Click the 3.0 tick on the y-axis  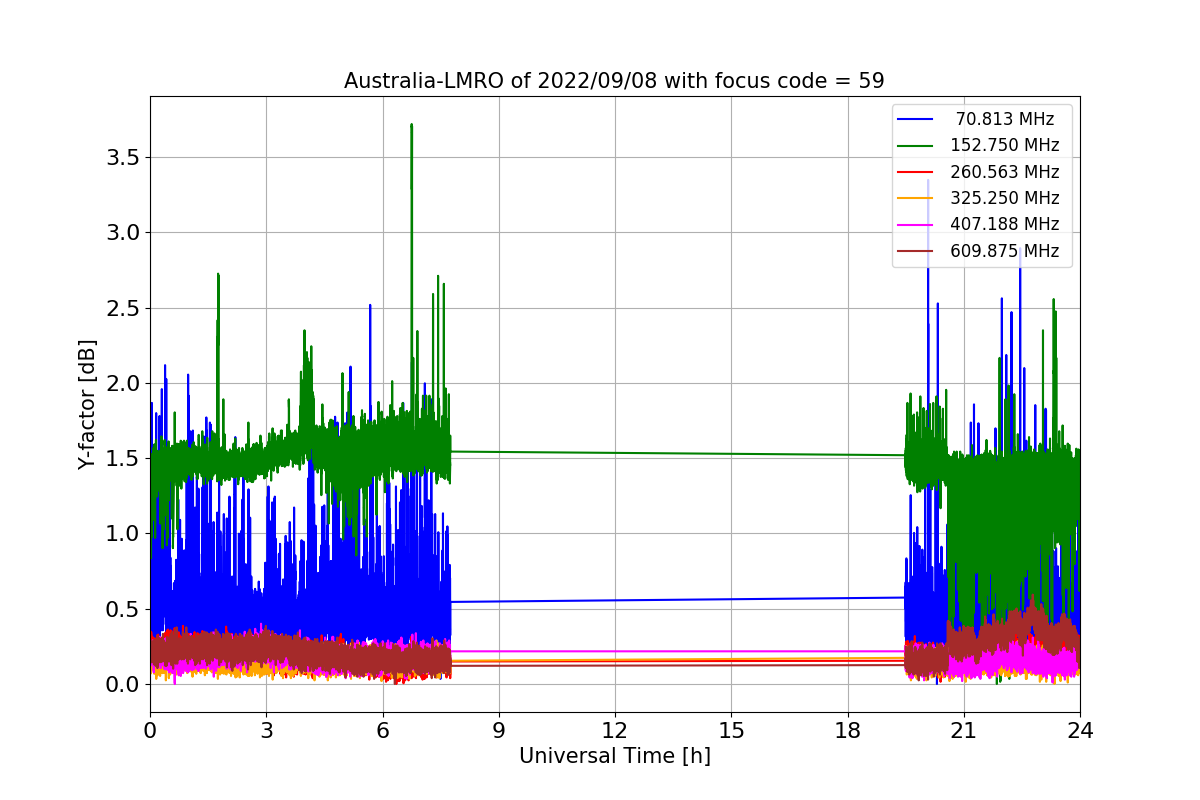coord(123,232)
